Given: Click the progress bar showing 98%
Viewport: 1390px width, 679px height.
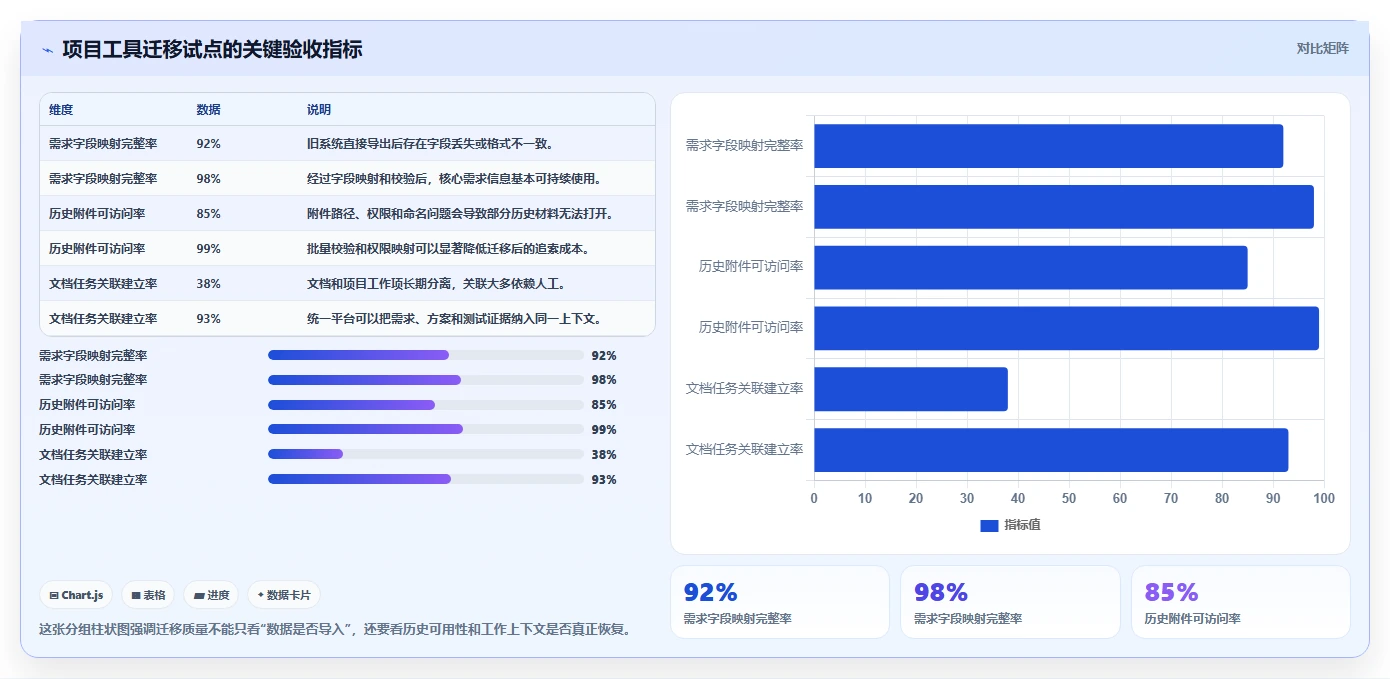Looking at the screenshot, I should 426,380.
